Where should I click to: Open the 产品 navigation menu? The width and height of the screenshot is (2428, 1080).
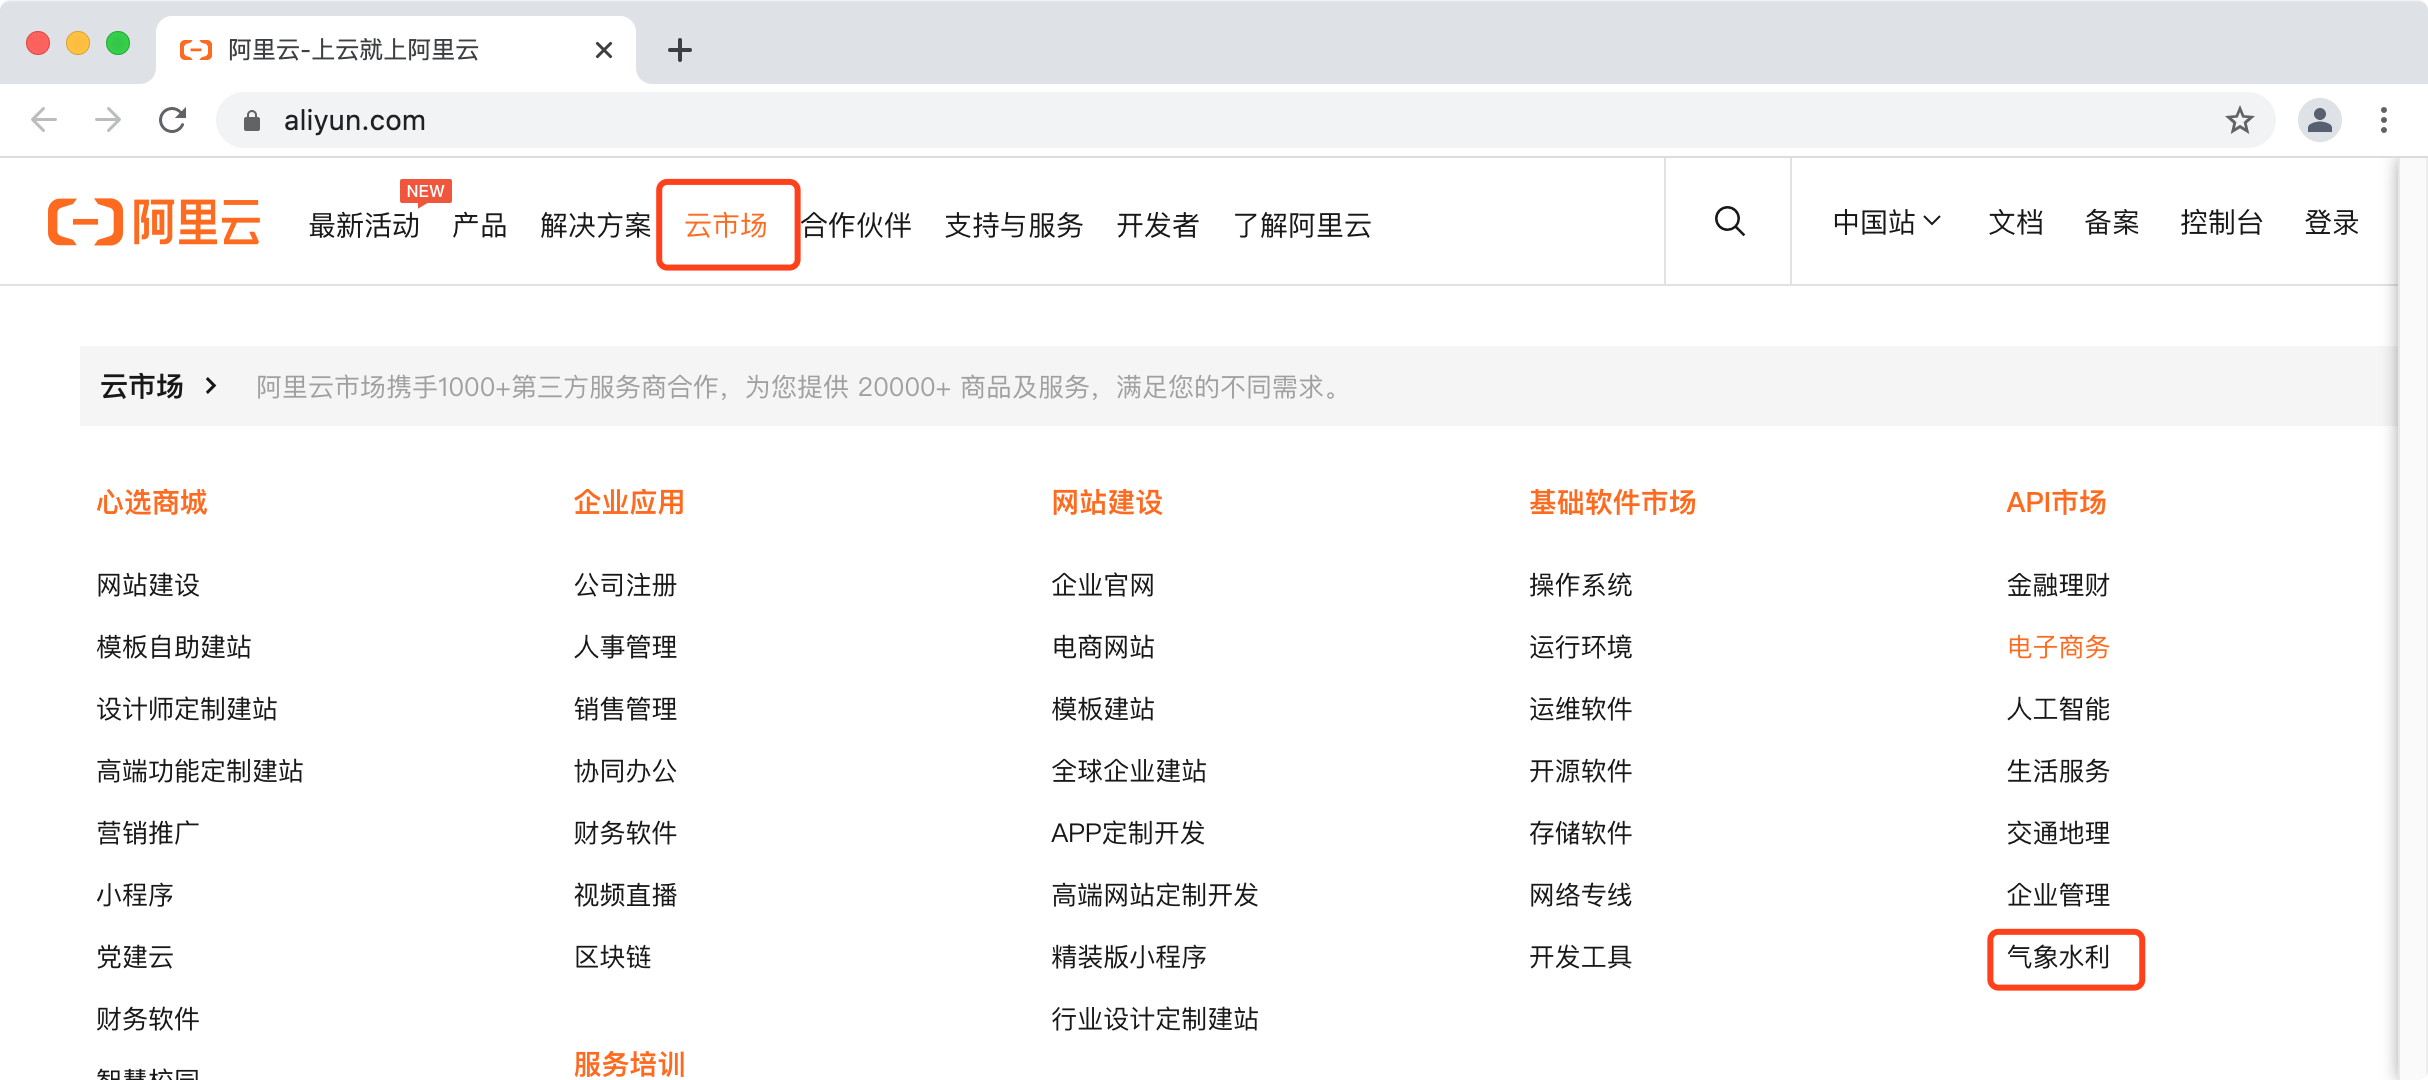(479, 225)
